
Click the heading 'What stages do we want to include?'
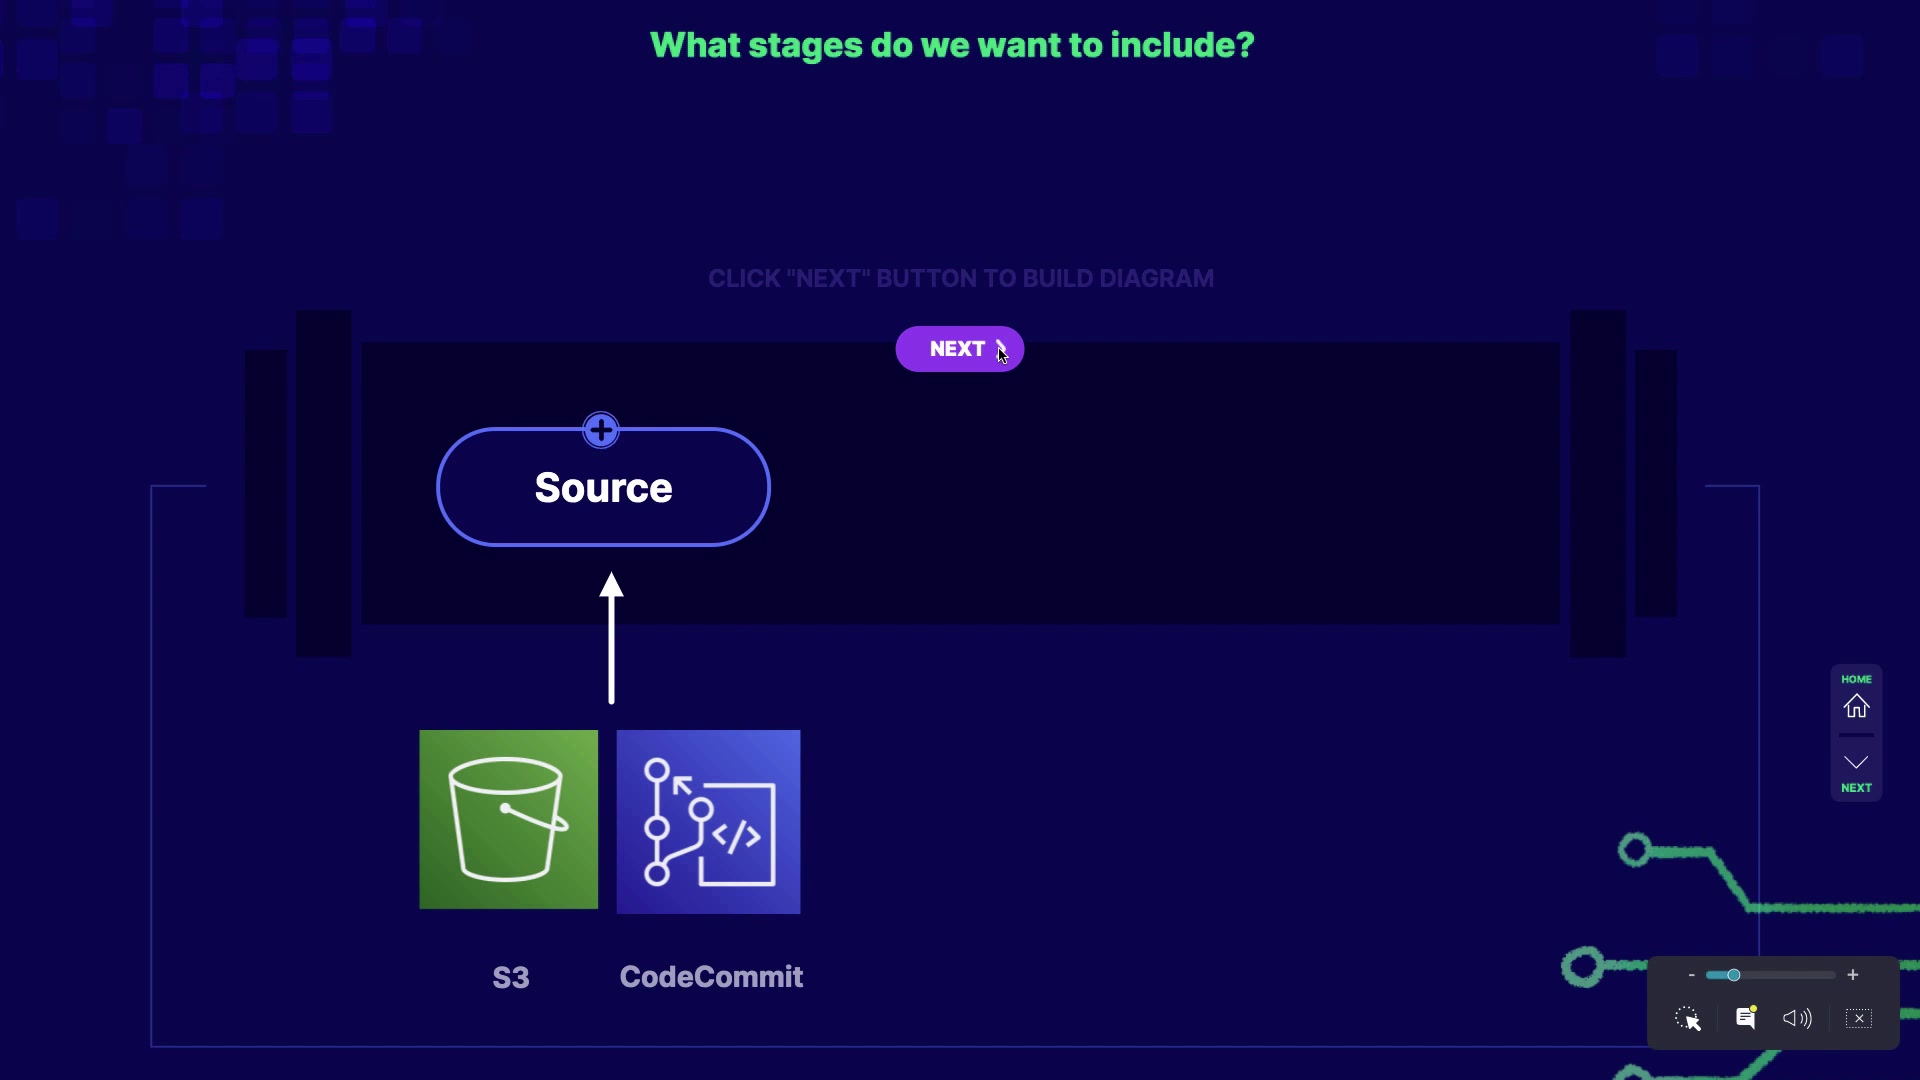click(951, 45)
